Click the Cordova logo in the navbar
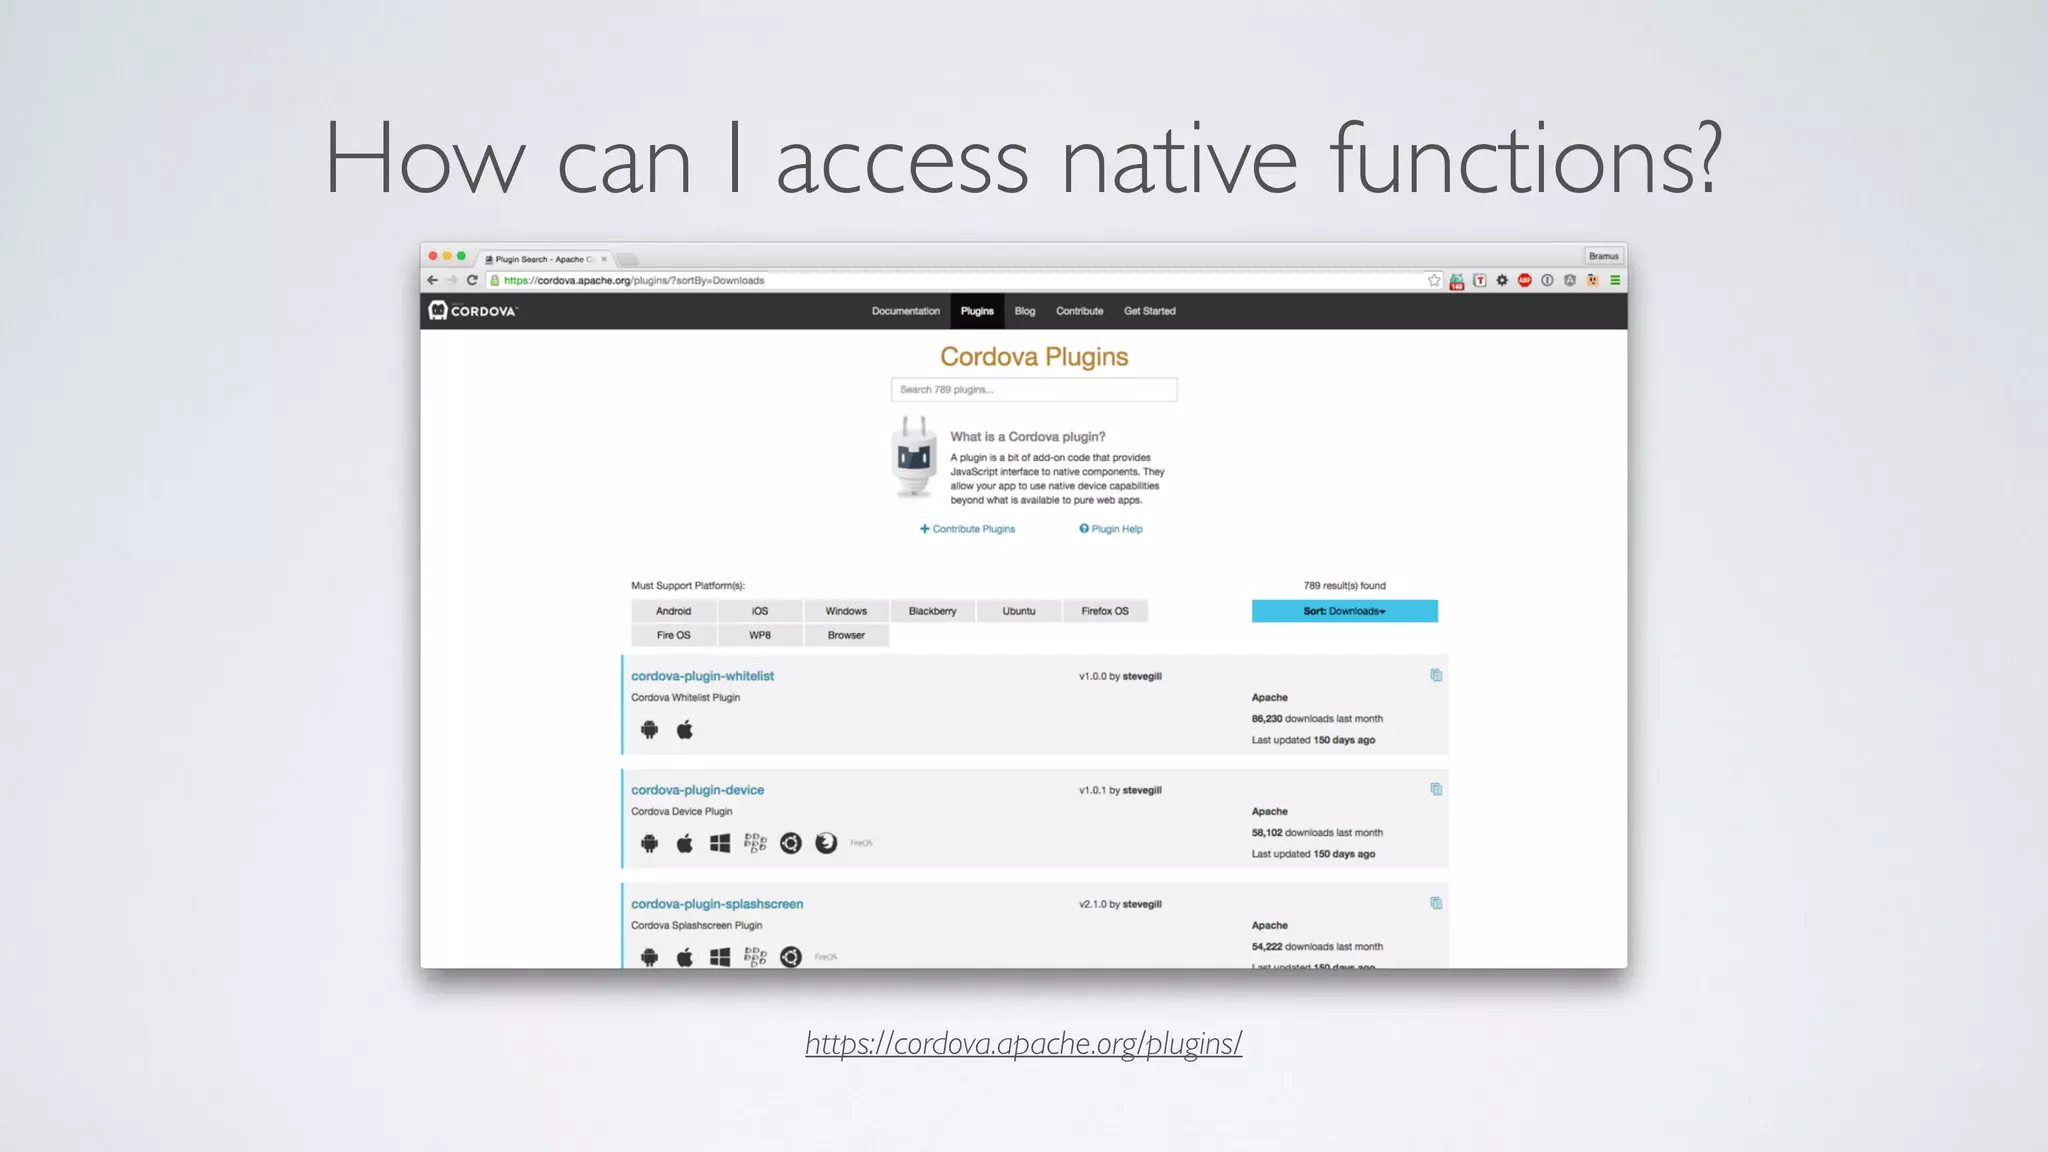Screen dimensions: 2048x1152 click(x=473, y=311)
